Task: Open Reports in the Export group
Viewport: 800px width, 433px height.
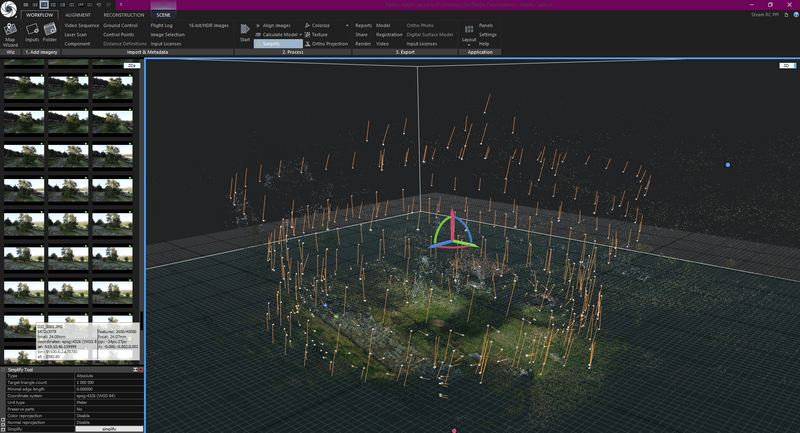Action: (363, 26)
